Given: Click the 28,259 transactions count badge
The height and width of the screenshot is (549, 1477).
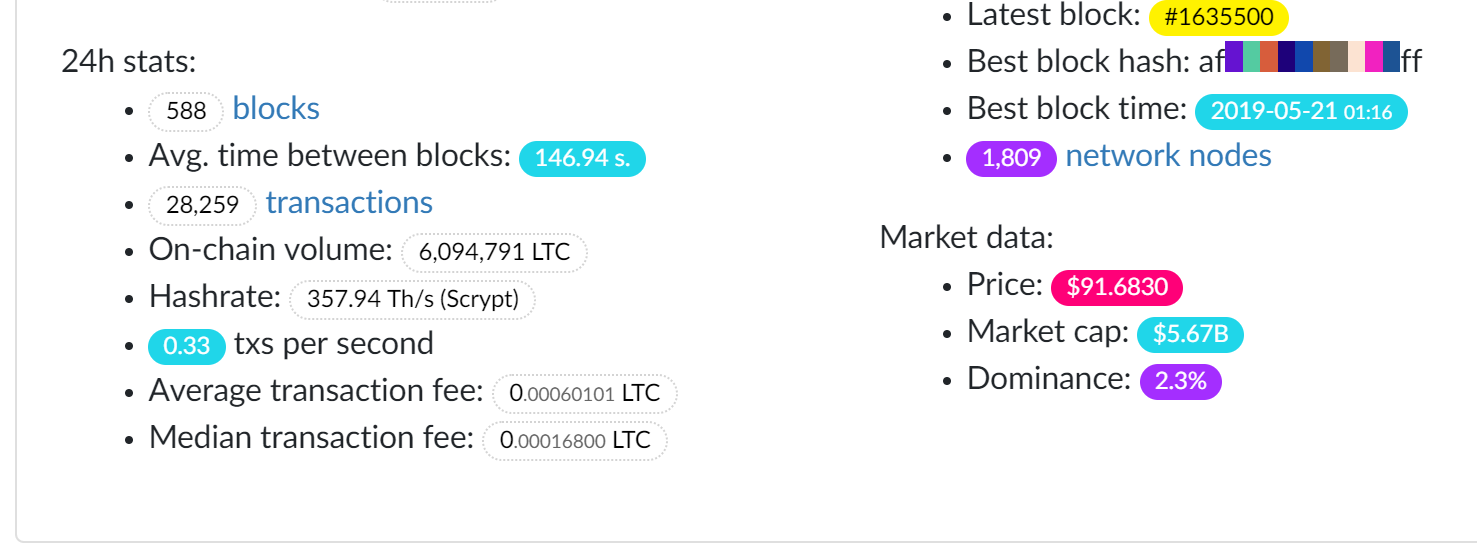Looking at the screenshot, I should tap(203, 205).
